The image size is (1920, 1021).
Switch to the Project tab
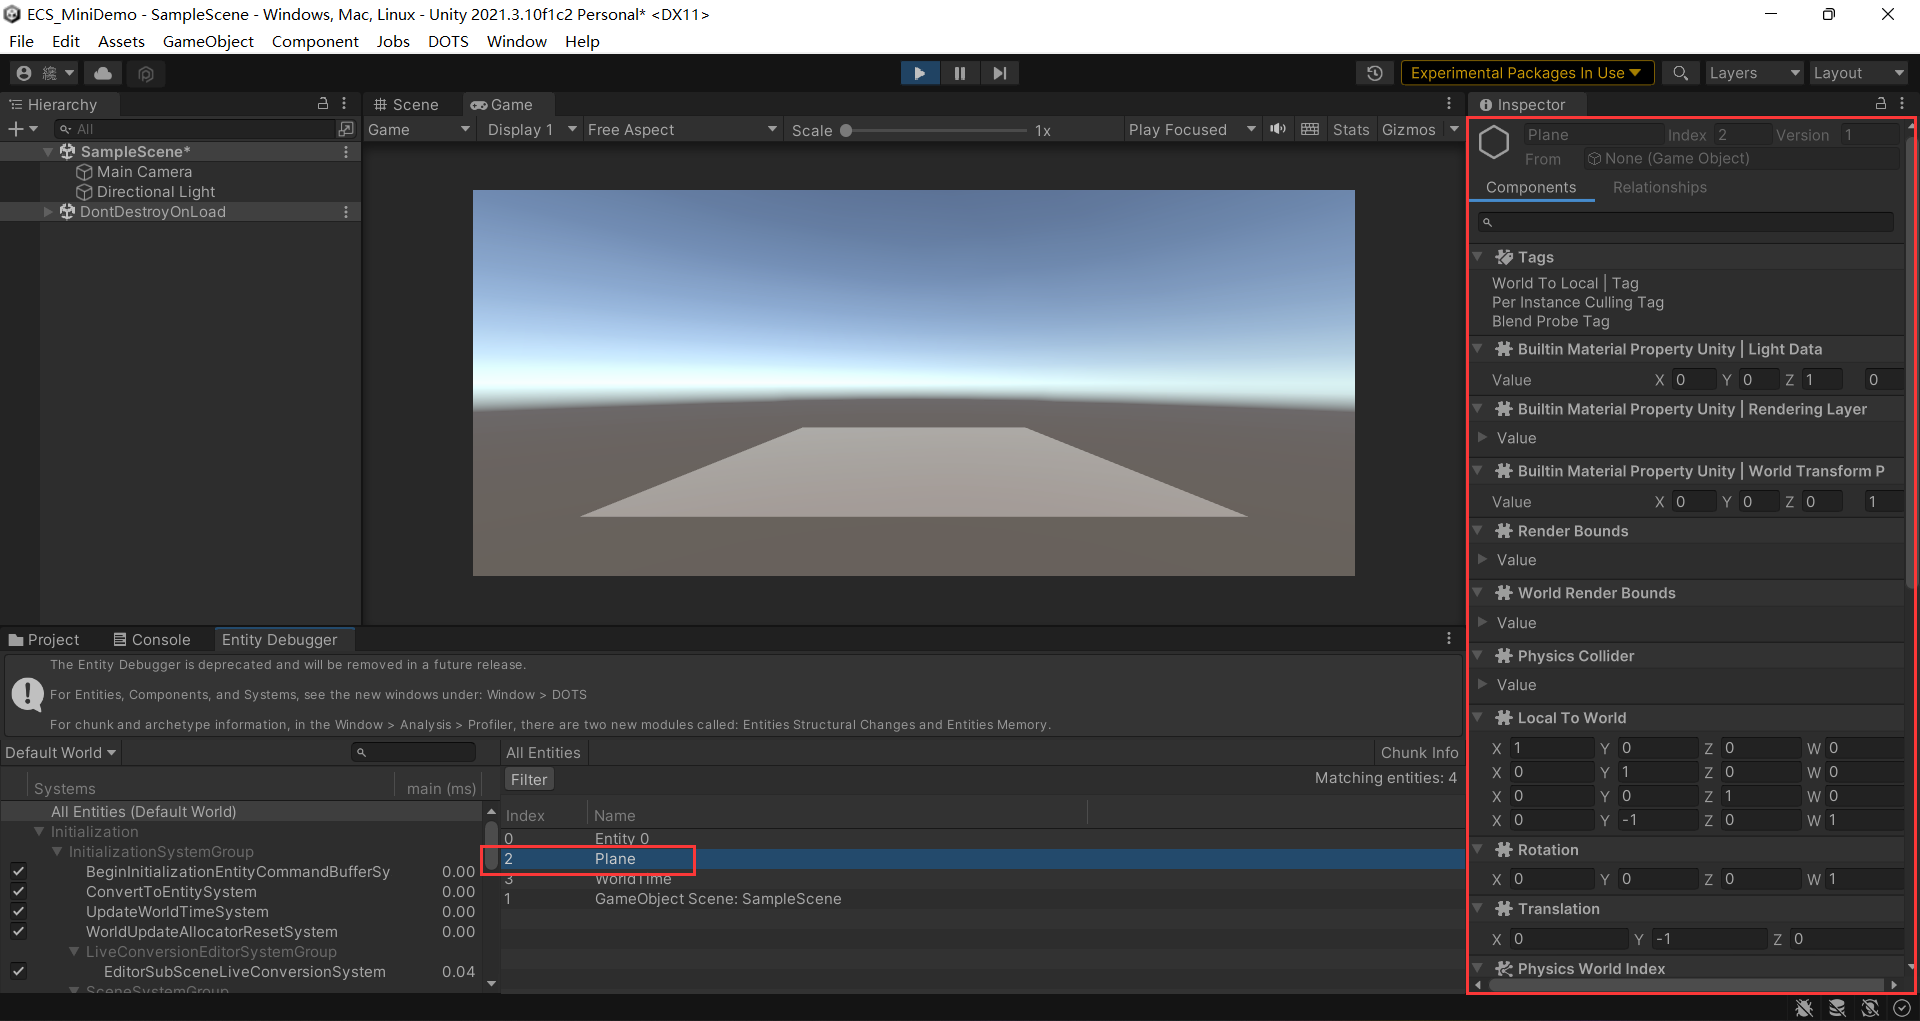(44, 639)
